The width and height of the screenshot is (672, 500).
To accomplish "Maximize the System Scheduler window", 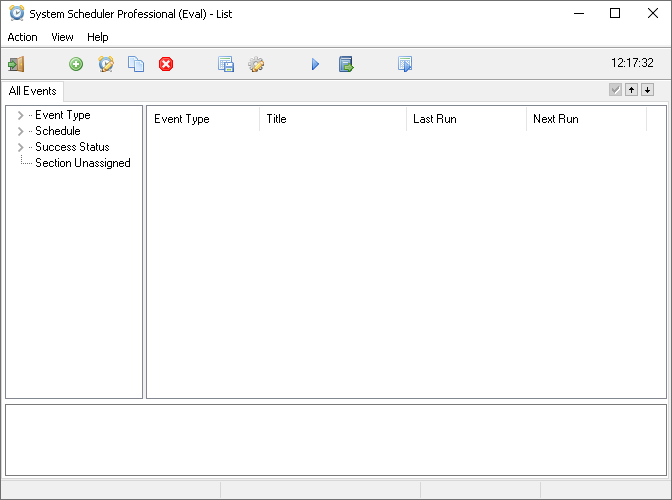I will click(x=615, y=14).
